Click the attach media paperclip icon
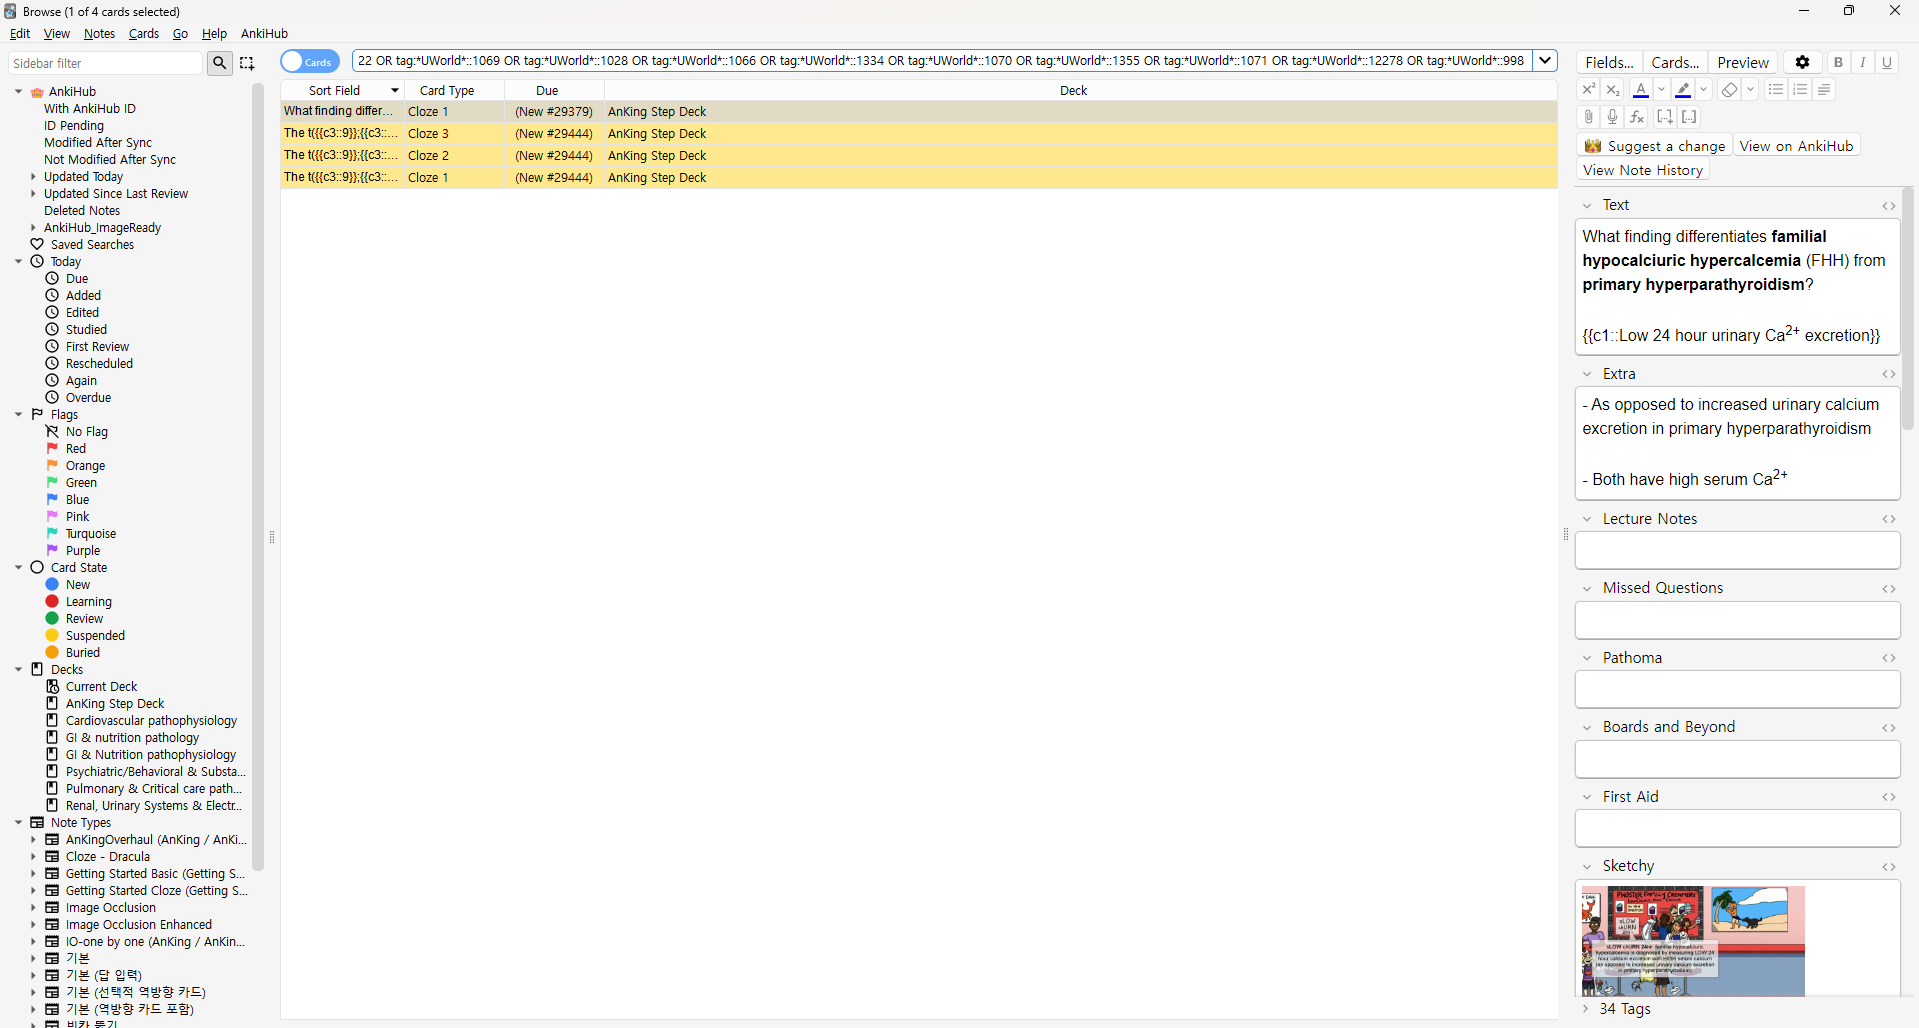 click(1588, 117)
